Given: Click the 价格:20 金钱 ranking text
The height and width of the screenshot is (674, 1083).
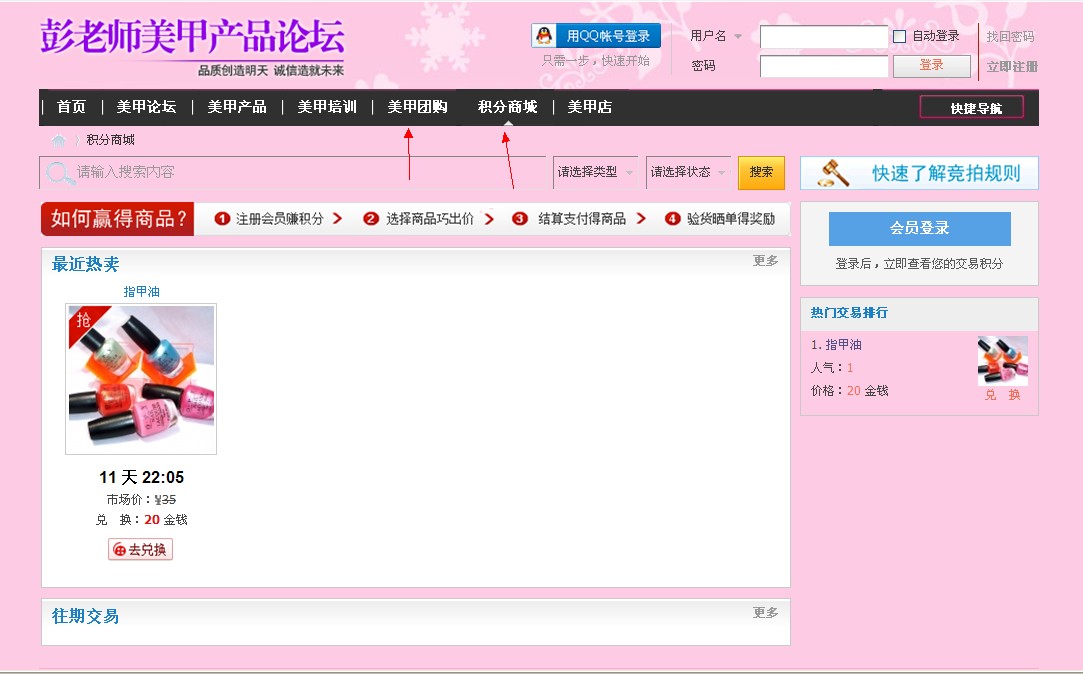Looking at the screenshot, I should (x=849, y=391).
